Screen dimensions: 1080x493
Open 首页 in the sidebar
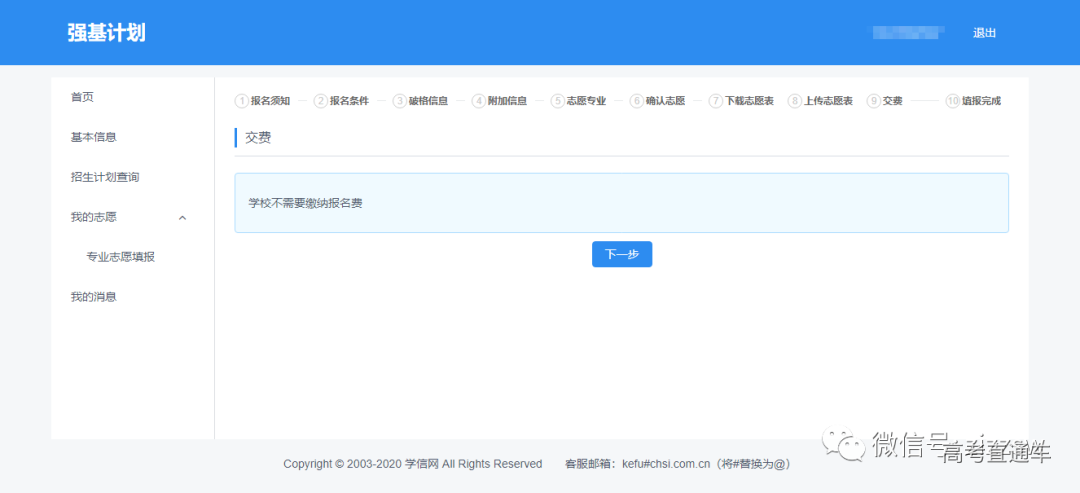pyautogui.click(x=82, y=97)
